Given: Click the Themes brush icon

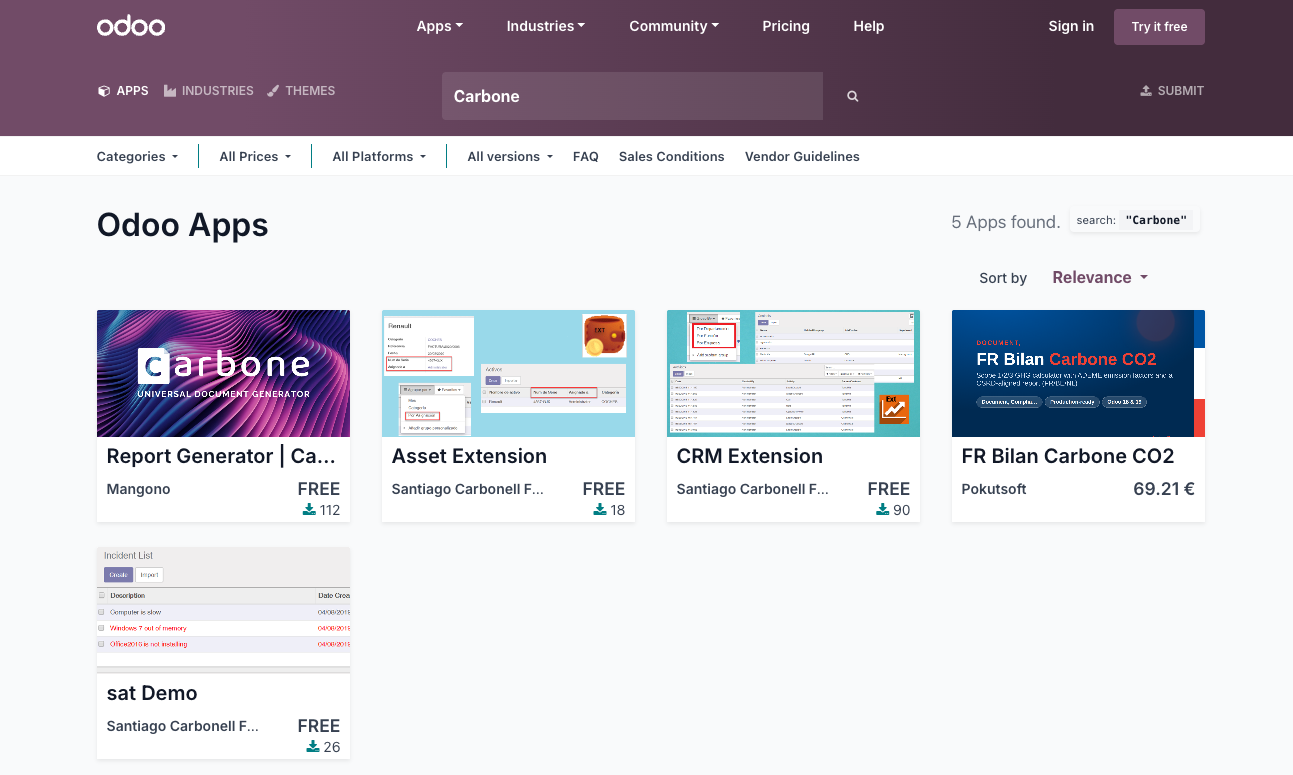Looking at the screenshot, I should pos(273,91).
